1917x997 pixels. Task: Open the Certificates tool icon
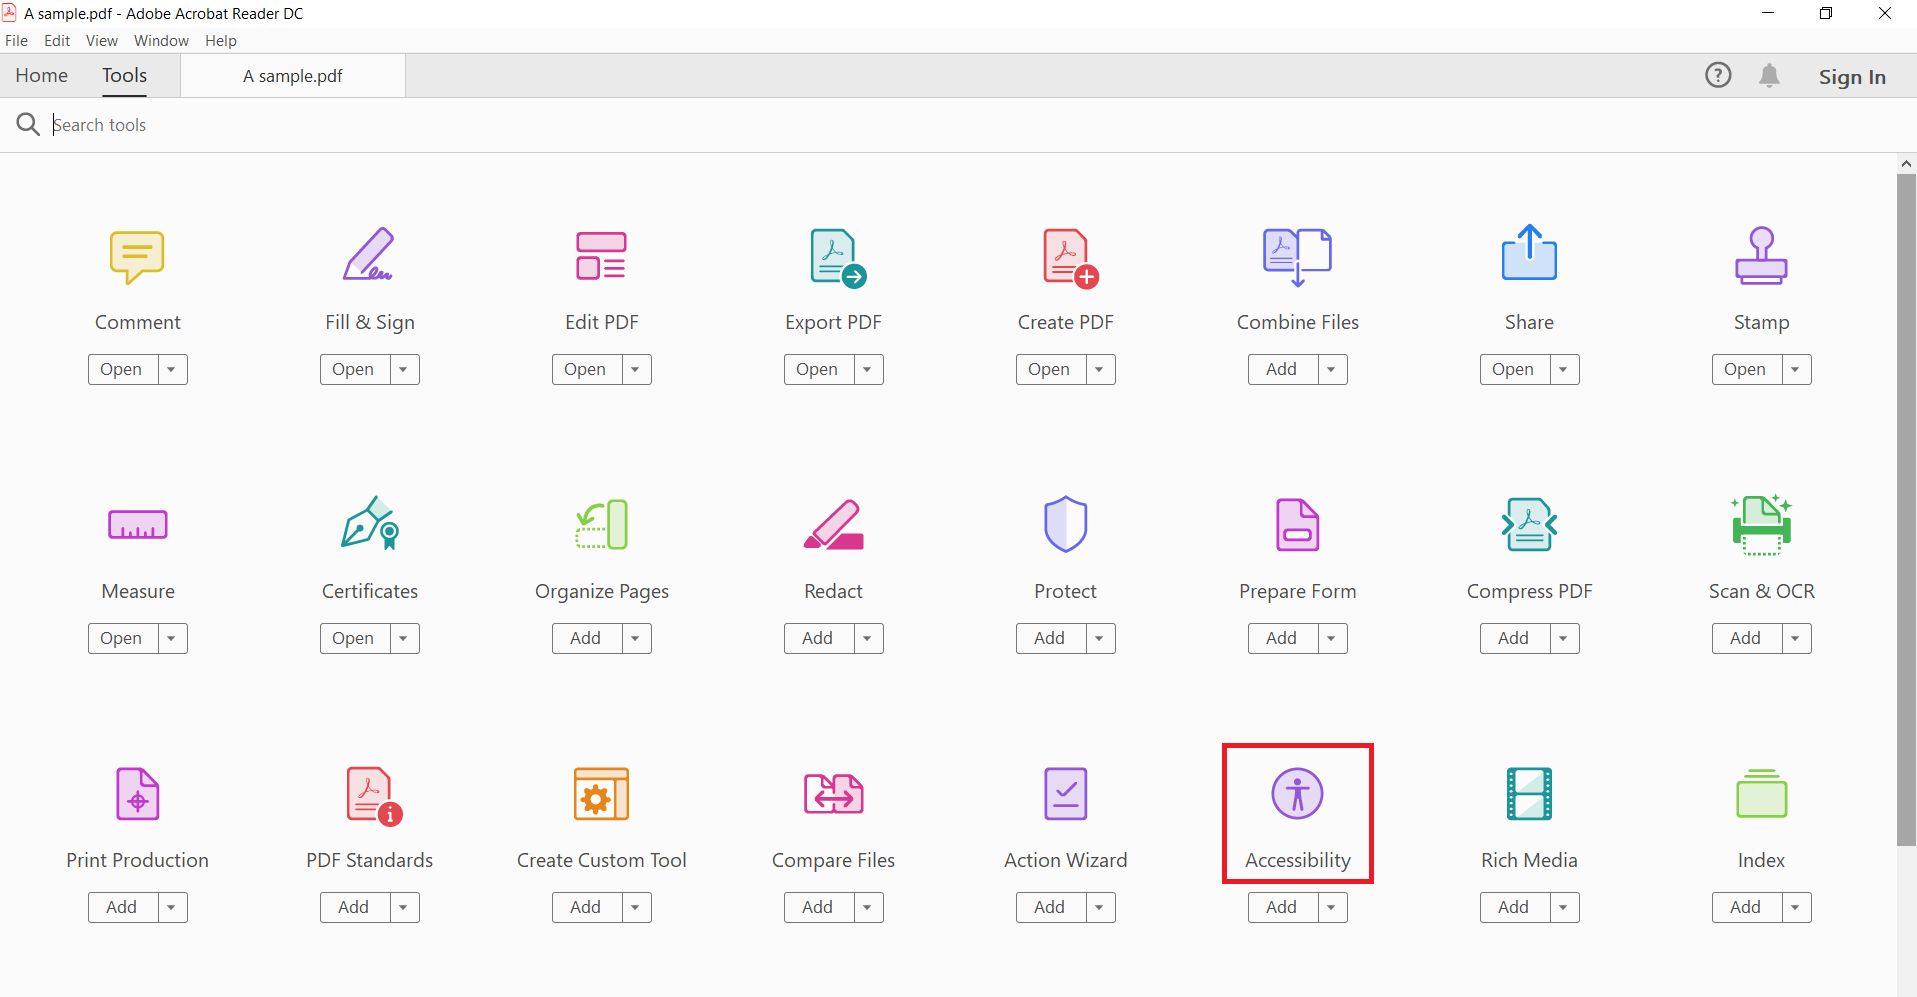(369, 523)
